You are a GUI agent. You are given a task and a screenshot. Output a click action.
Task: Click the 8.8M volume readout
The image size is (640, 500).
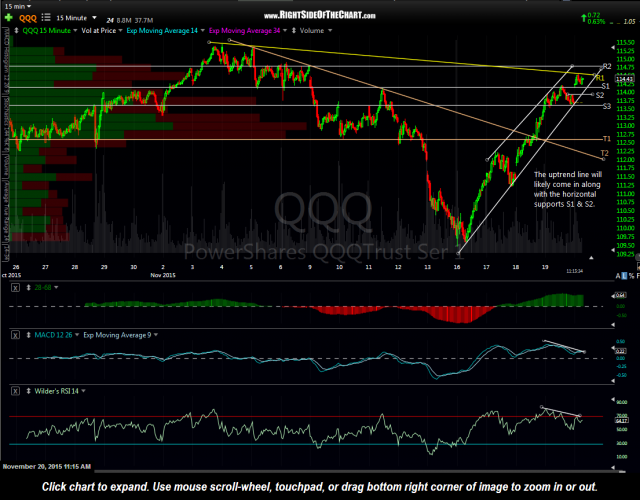(x=124, y=20)
